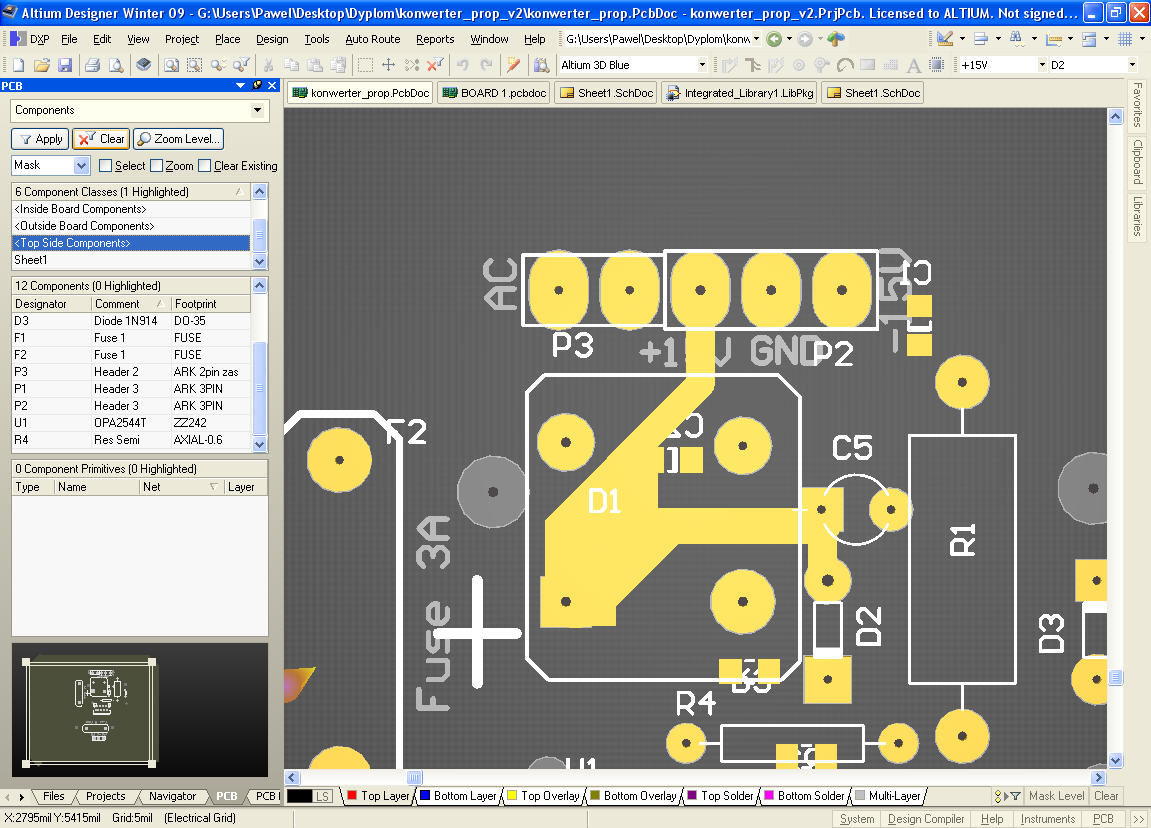Click the Place String text tool
The width and height of the screenshot is (1151, 828).
point(913,65)
